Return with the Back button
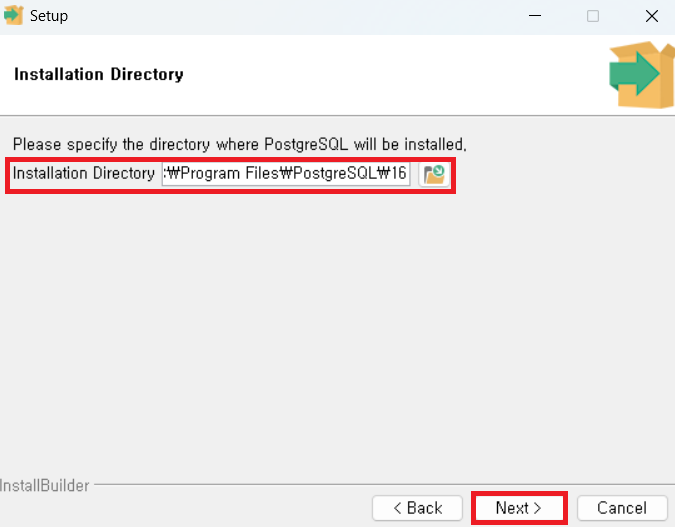675x527 pixels. coord(418,508)
